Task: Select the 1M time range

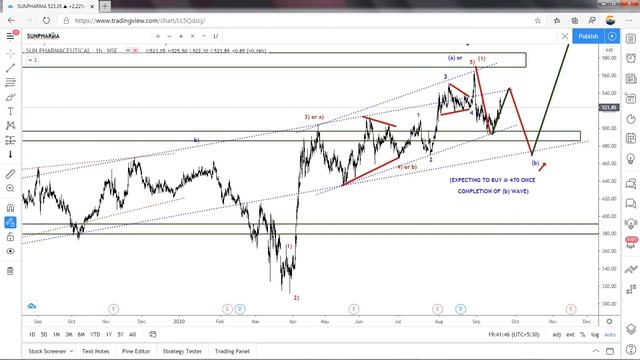Action: pyautogui.click(x=56, y=334)
